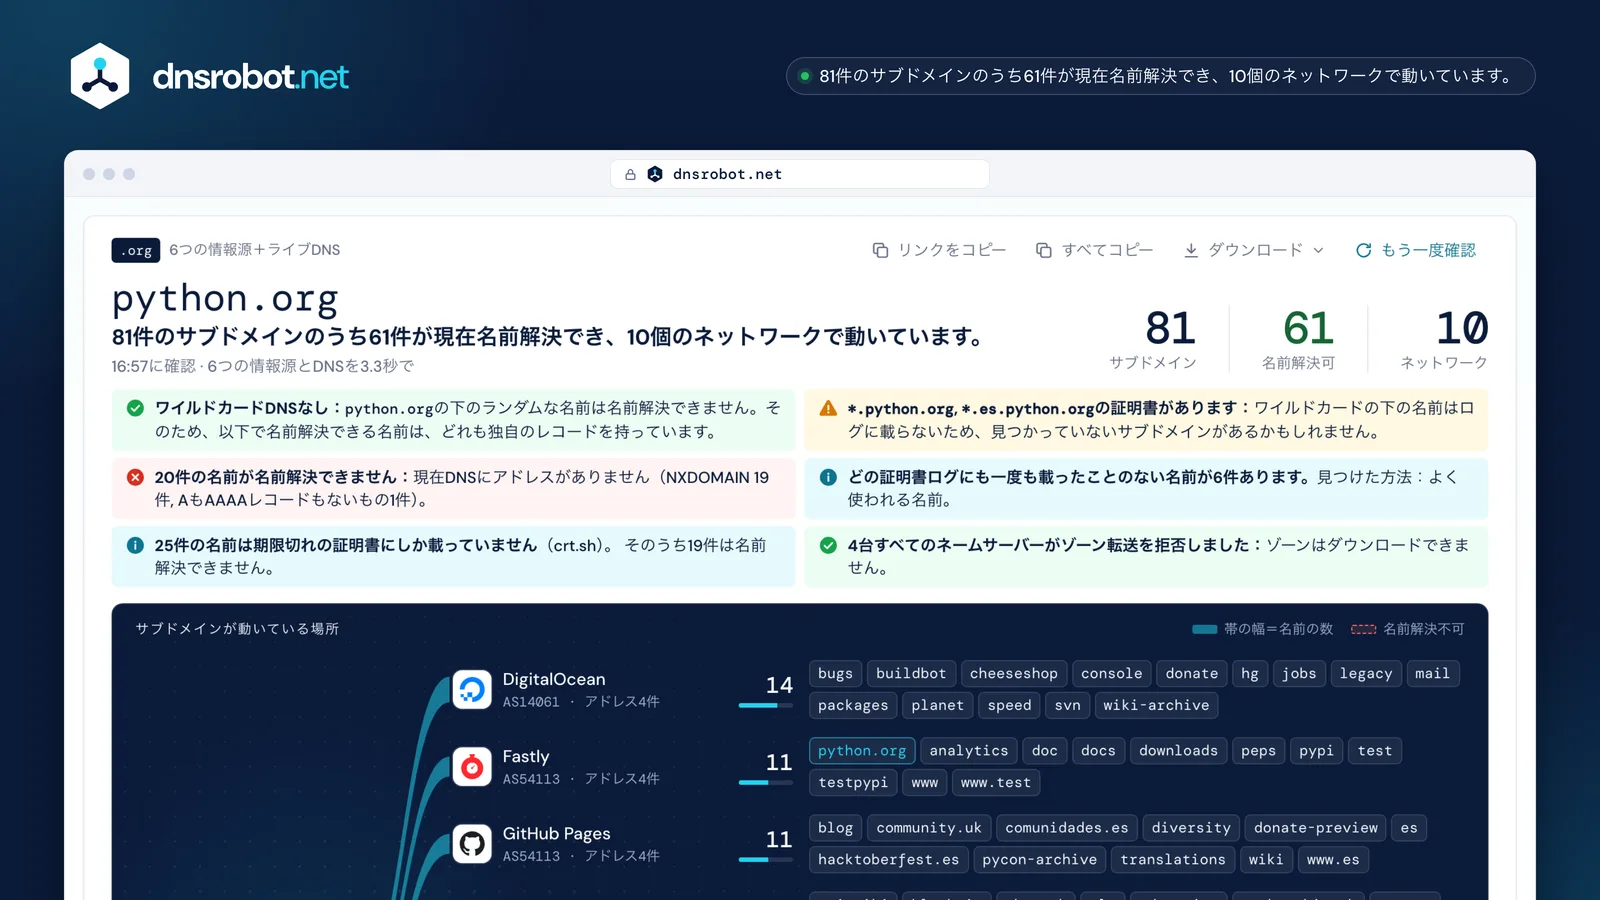Select the donate-preview subdomain tag
1600x900 pixels.
1316,828
